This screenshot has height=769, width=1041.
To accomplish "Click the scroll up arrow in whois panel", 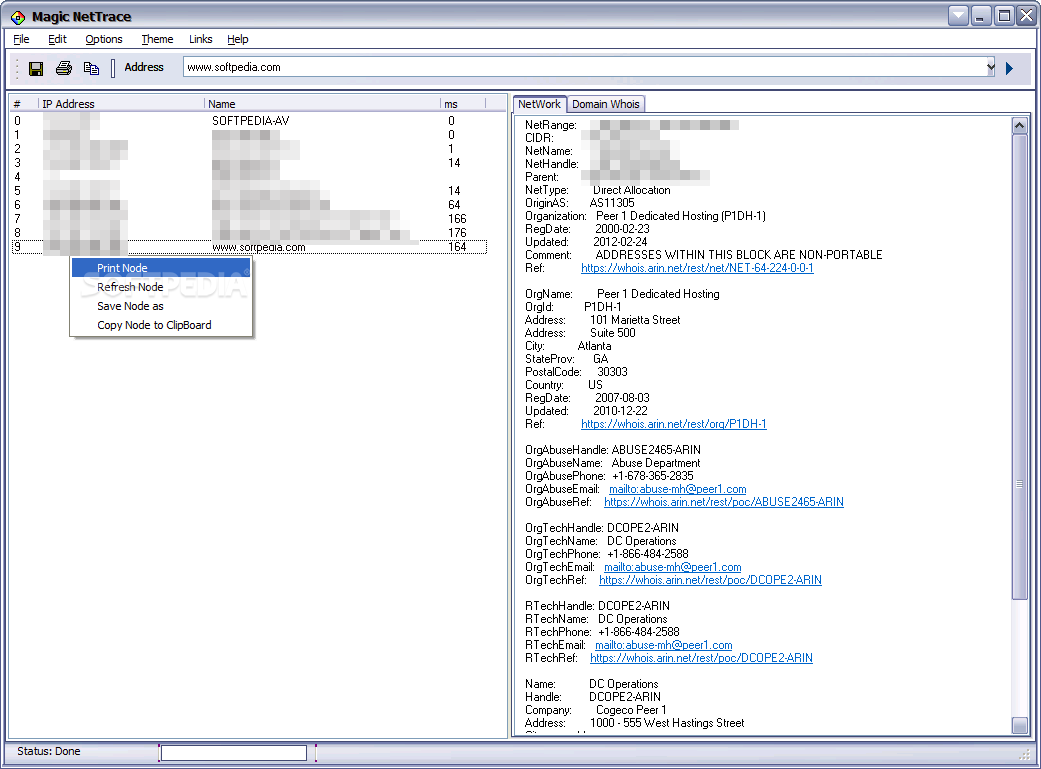I will pyautogui.click(x=1020, y=125).
